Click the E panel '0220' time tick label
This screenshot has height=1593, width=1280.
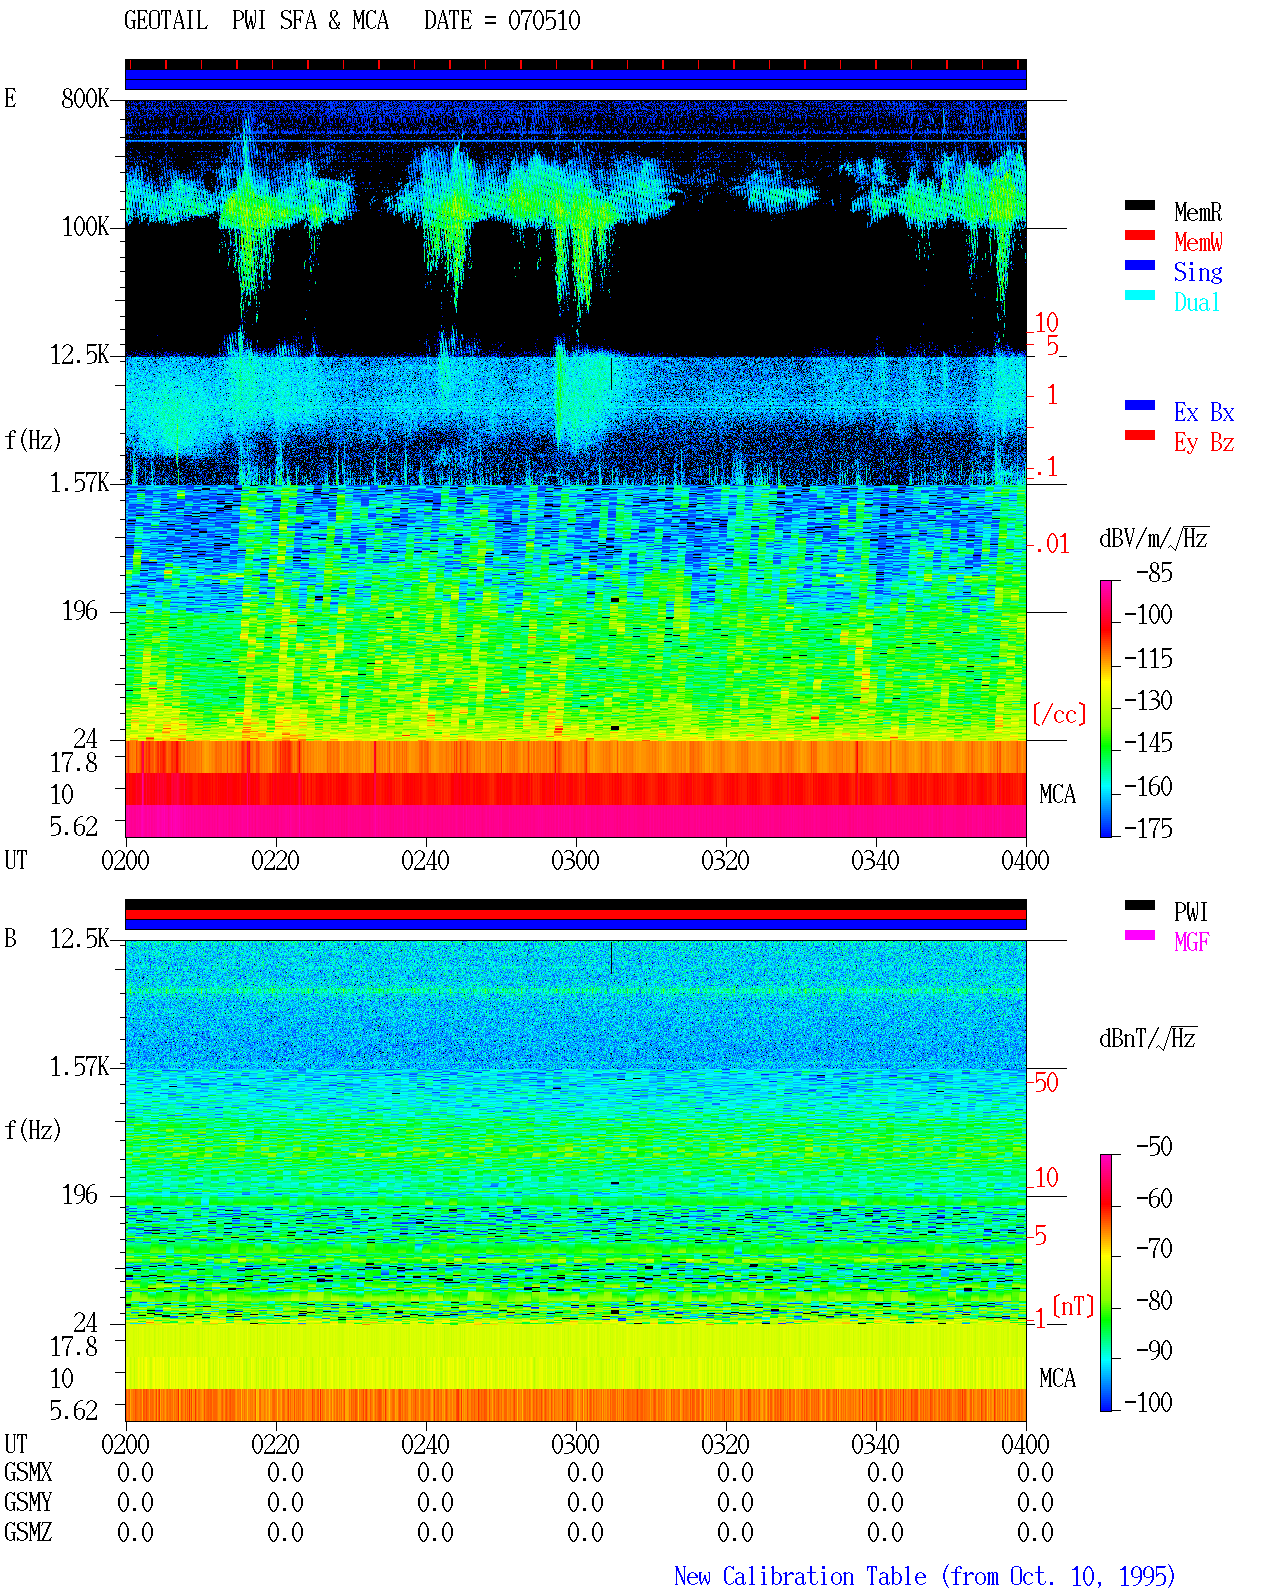(x=275, y=861)
